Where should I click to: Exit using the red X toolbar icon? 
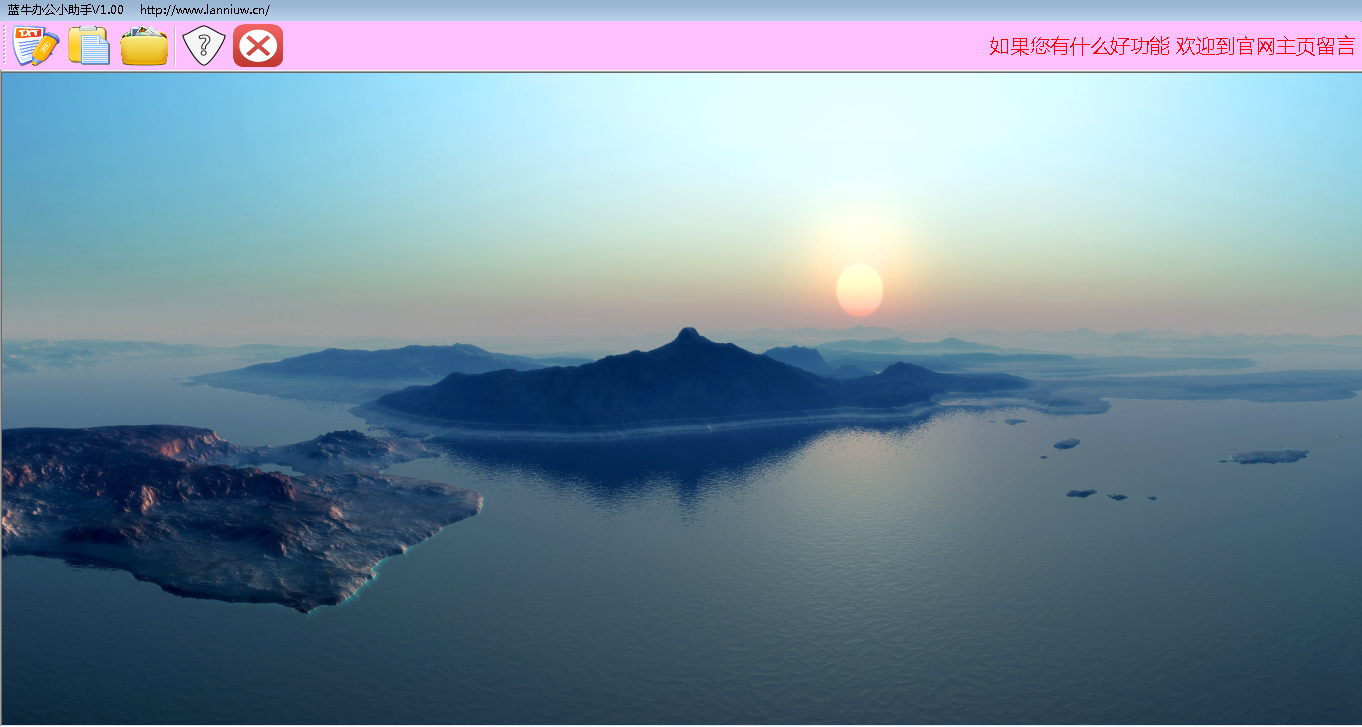pos(258,46)
